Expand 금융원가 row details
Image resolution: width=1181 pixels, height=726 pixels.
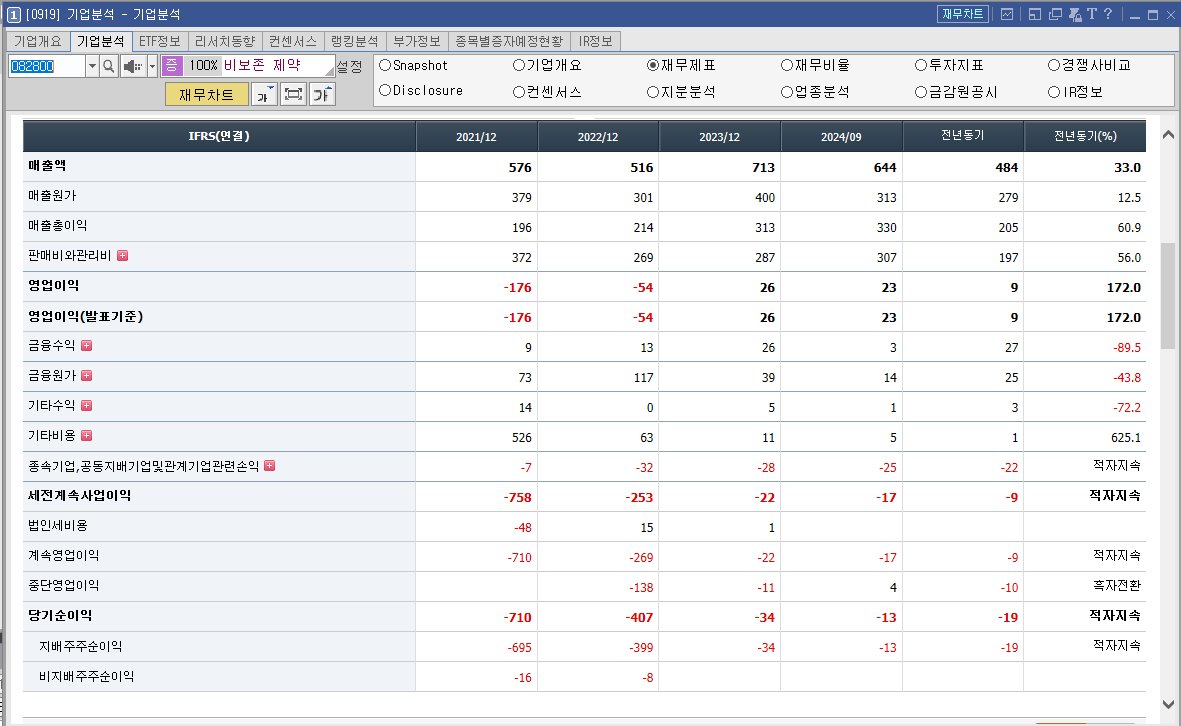click(x=87, y=376)
